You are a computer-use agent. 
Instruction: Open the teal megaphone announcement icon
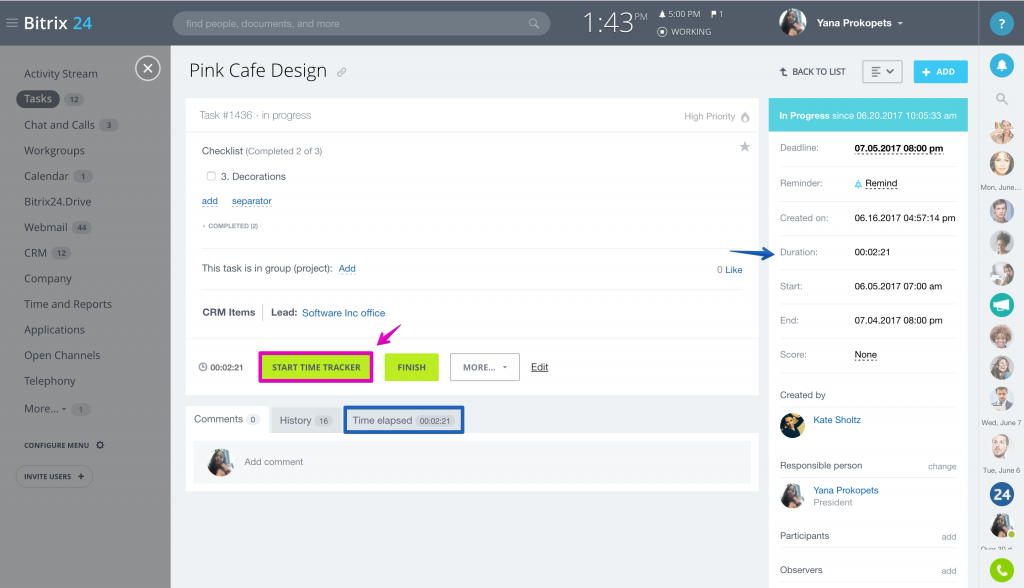pos(1002,305)
